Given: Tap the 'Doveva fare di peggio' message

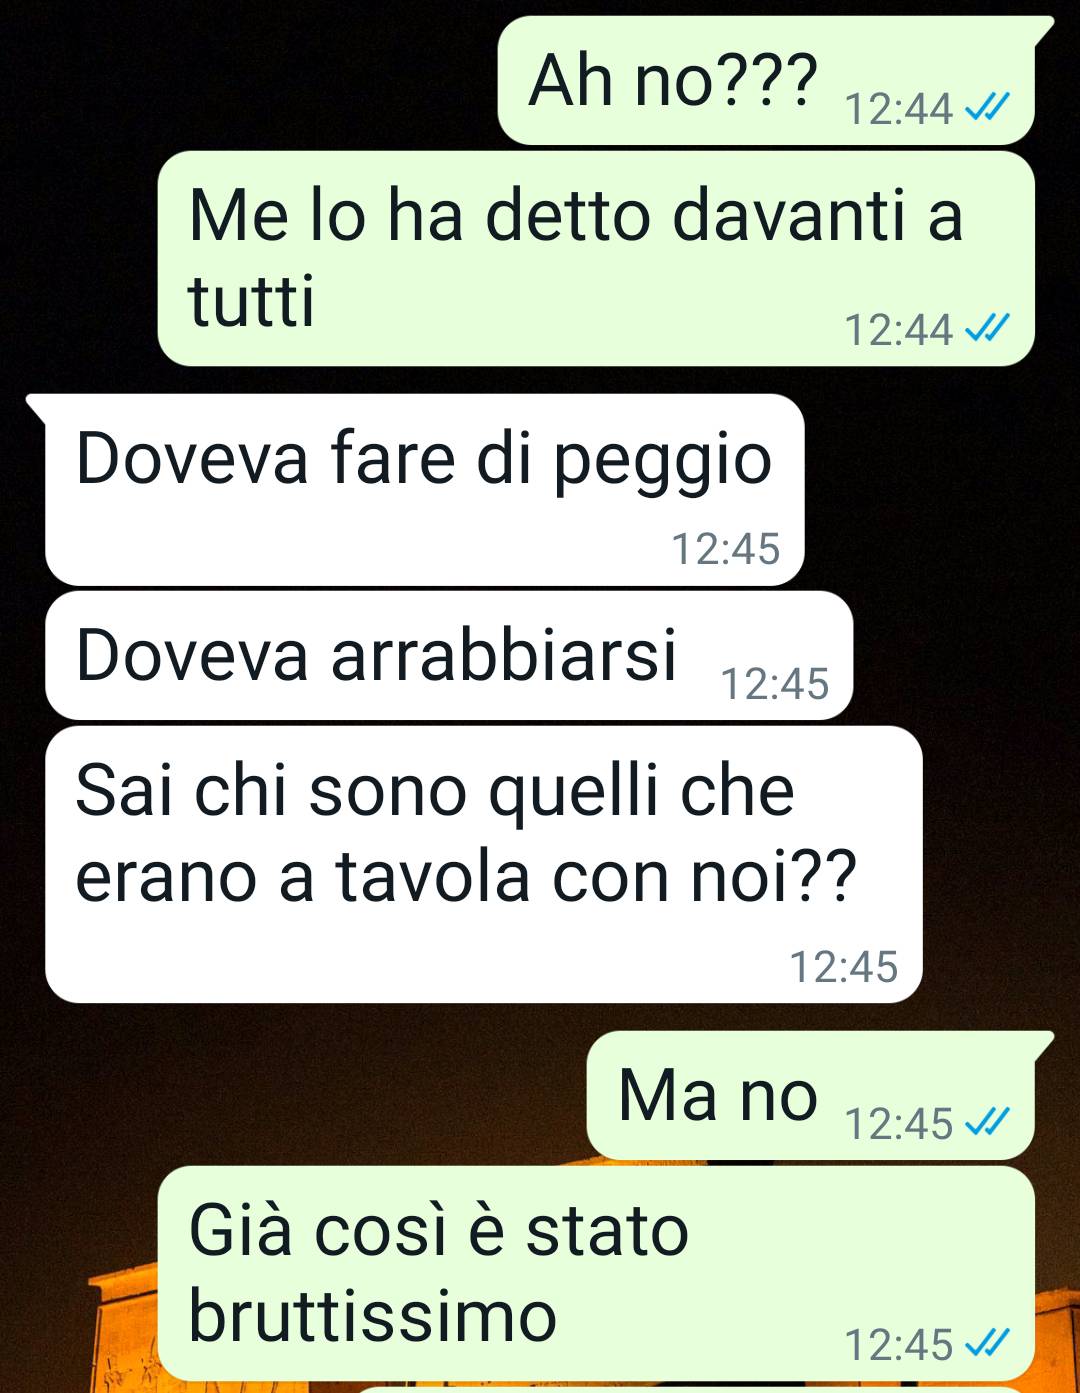Looking at the screenshot, I should pyautogui.click(x=424, y=489).
